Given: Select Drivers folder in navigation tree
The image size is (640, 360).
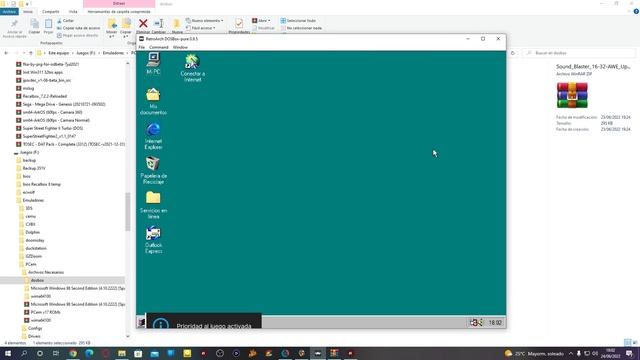Looking at the screenshot, I should point(34,336).
